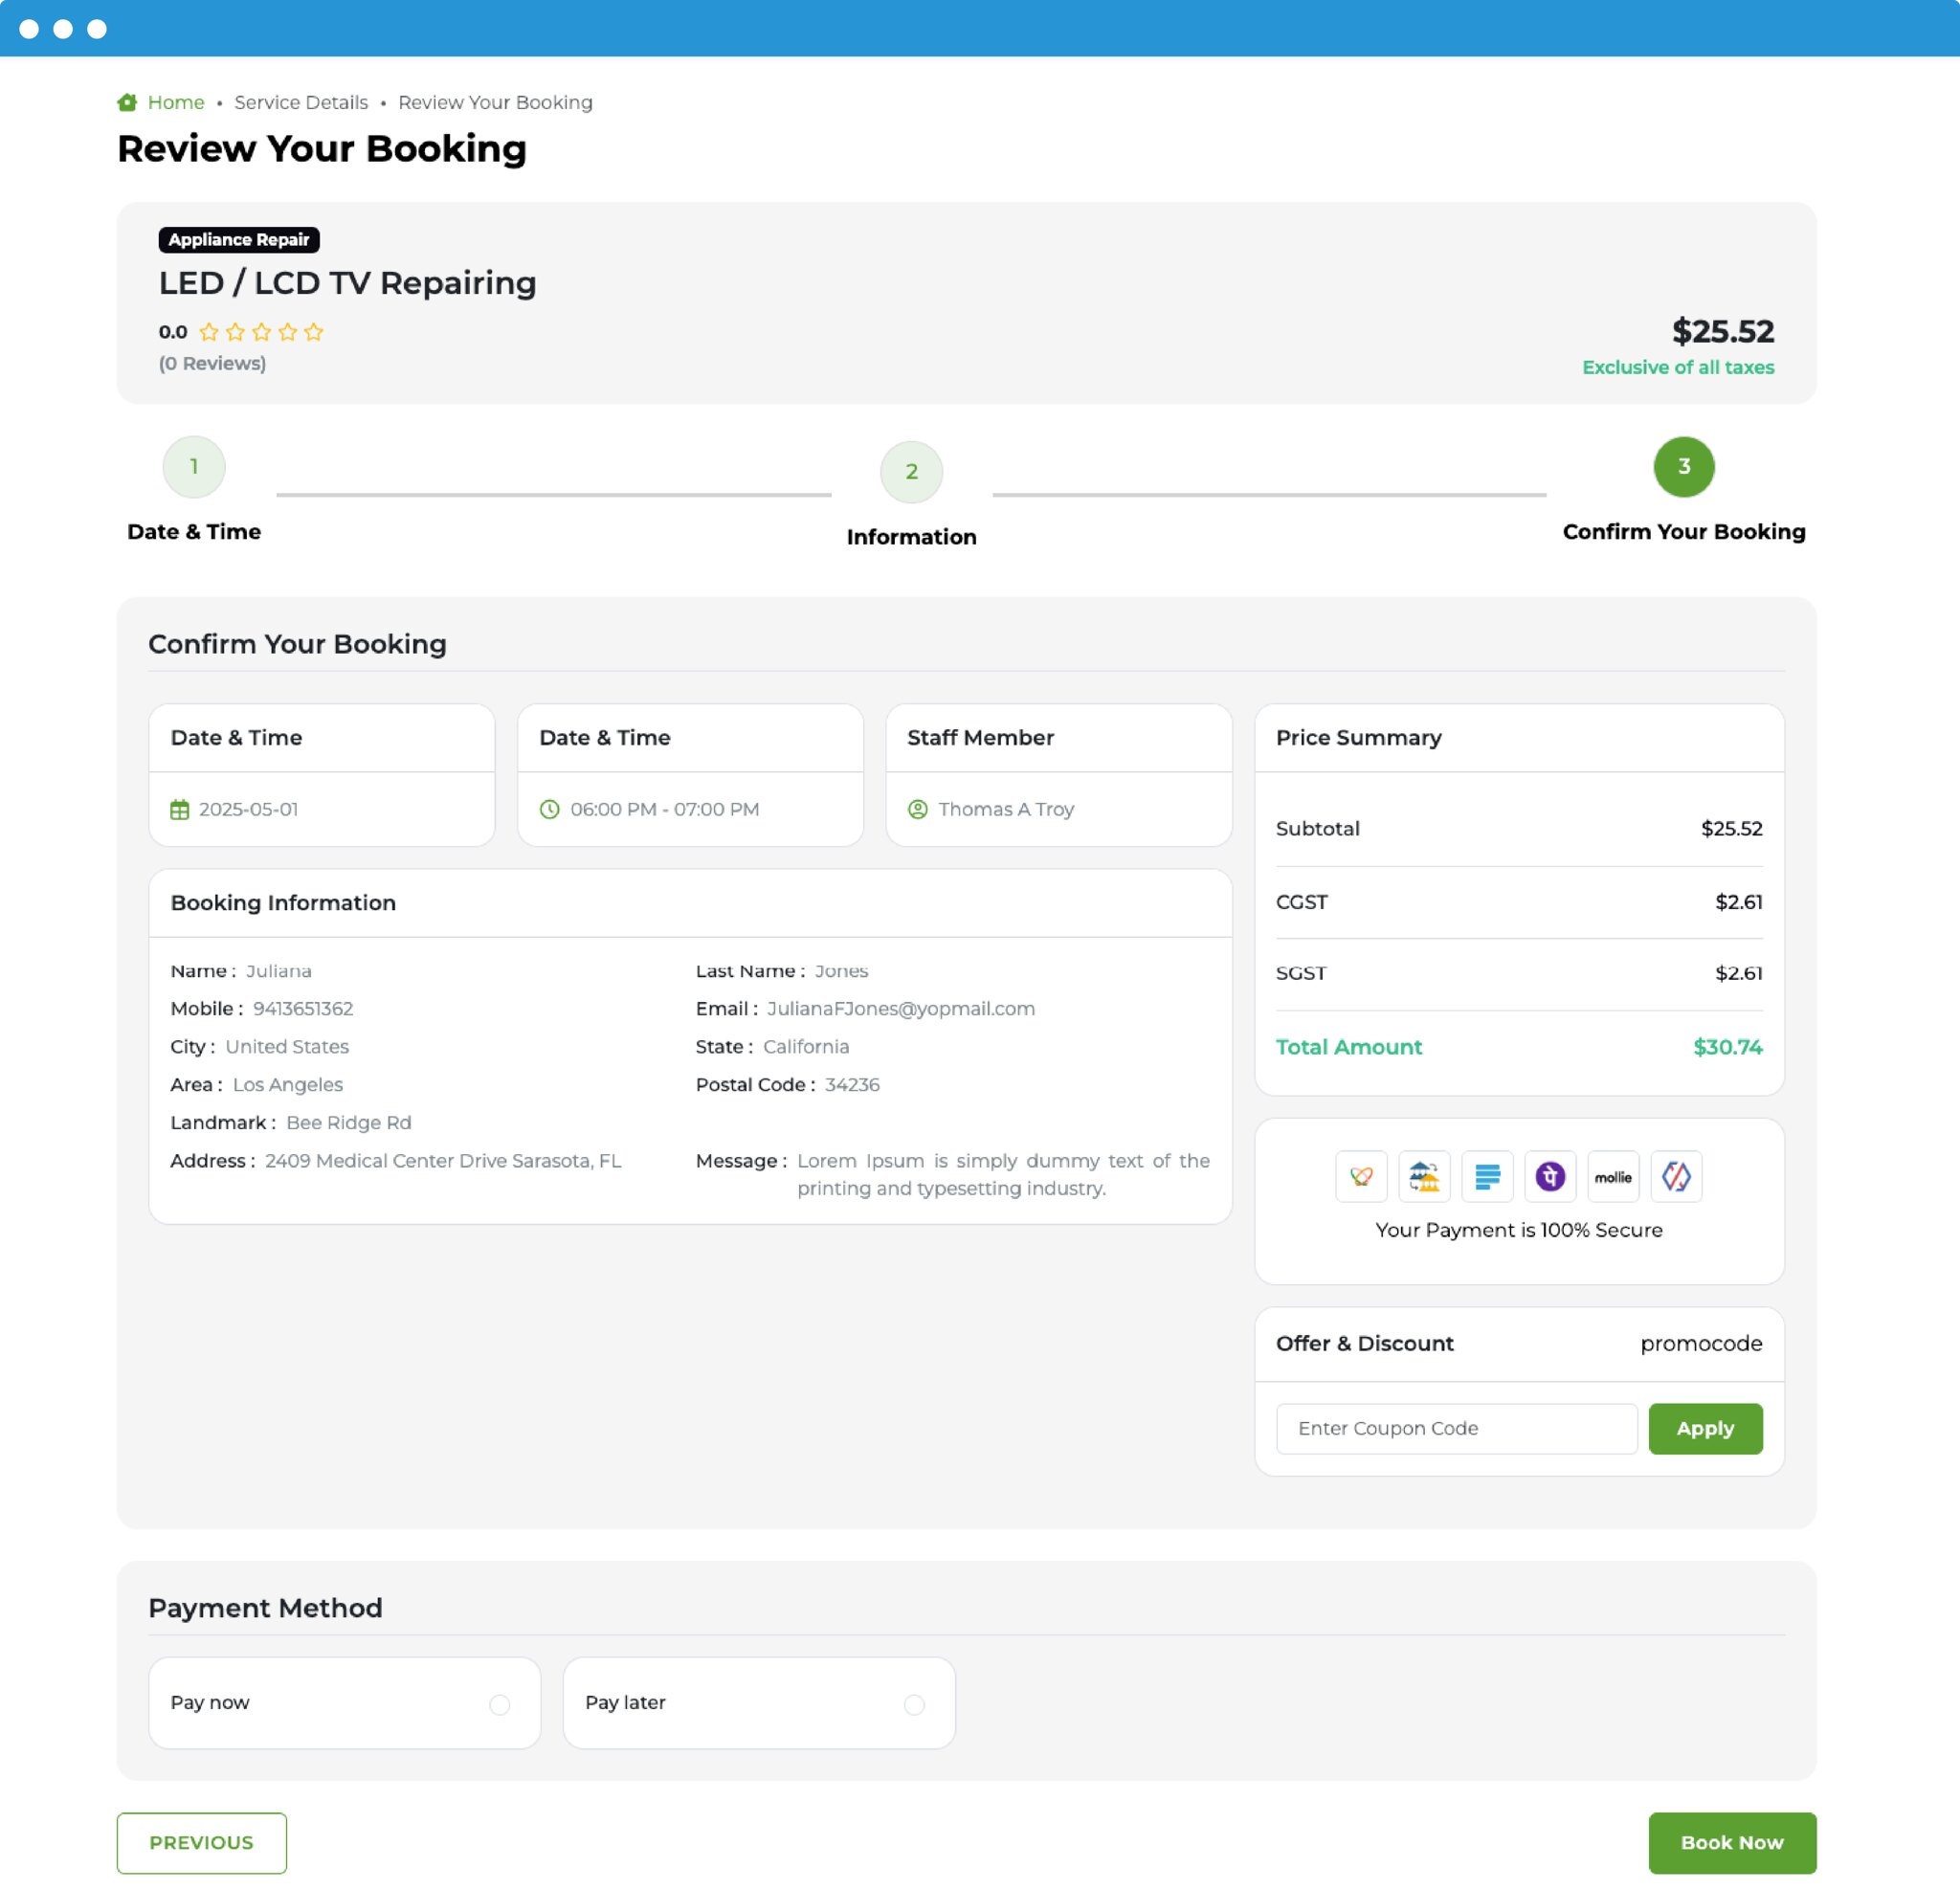Viewport: 1960px width, 1890px height.
Task: Select the Pay later radio option
Action: (x=913, y=1704)
